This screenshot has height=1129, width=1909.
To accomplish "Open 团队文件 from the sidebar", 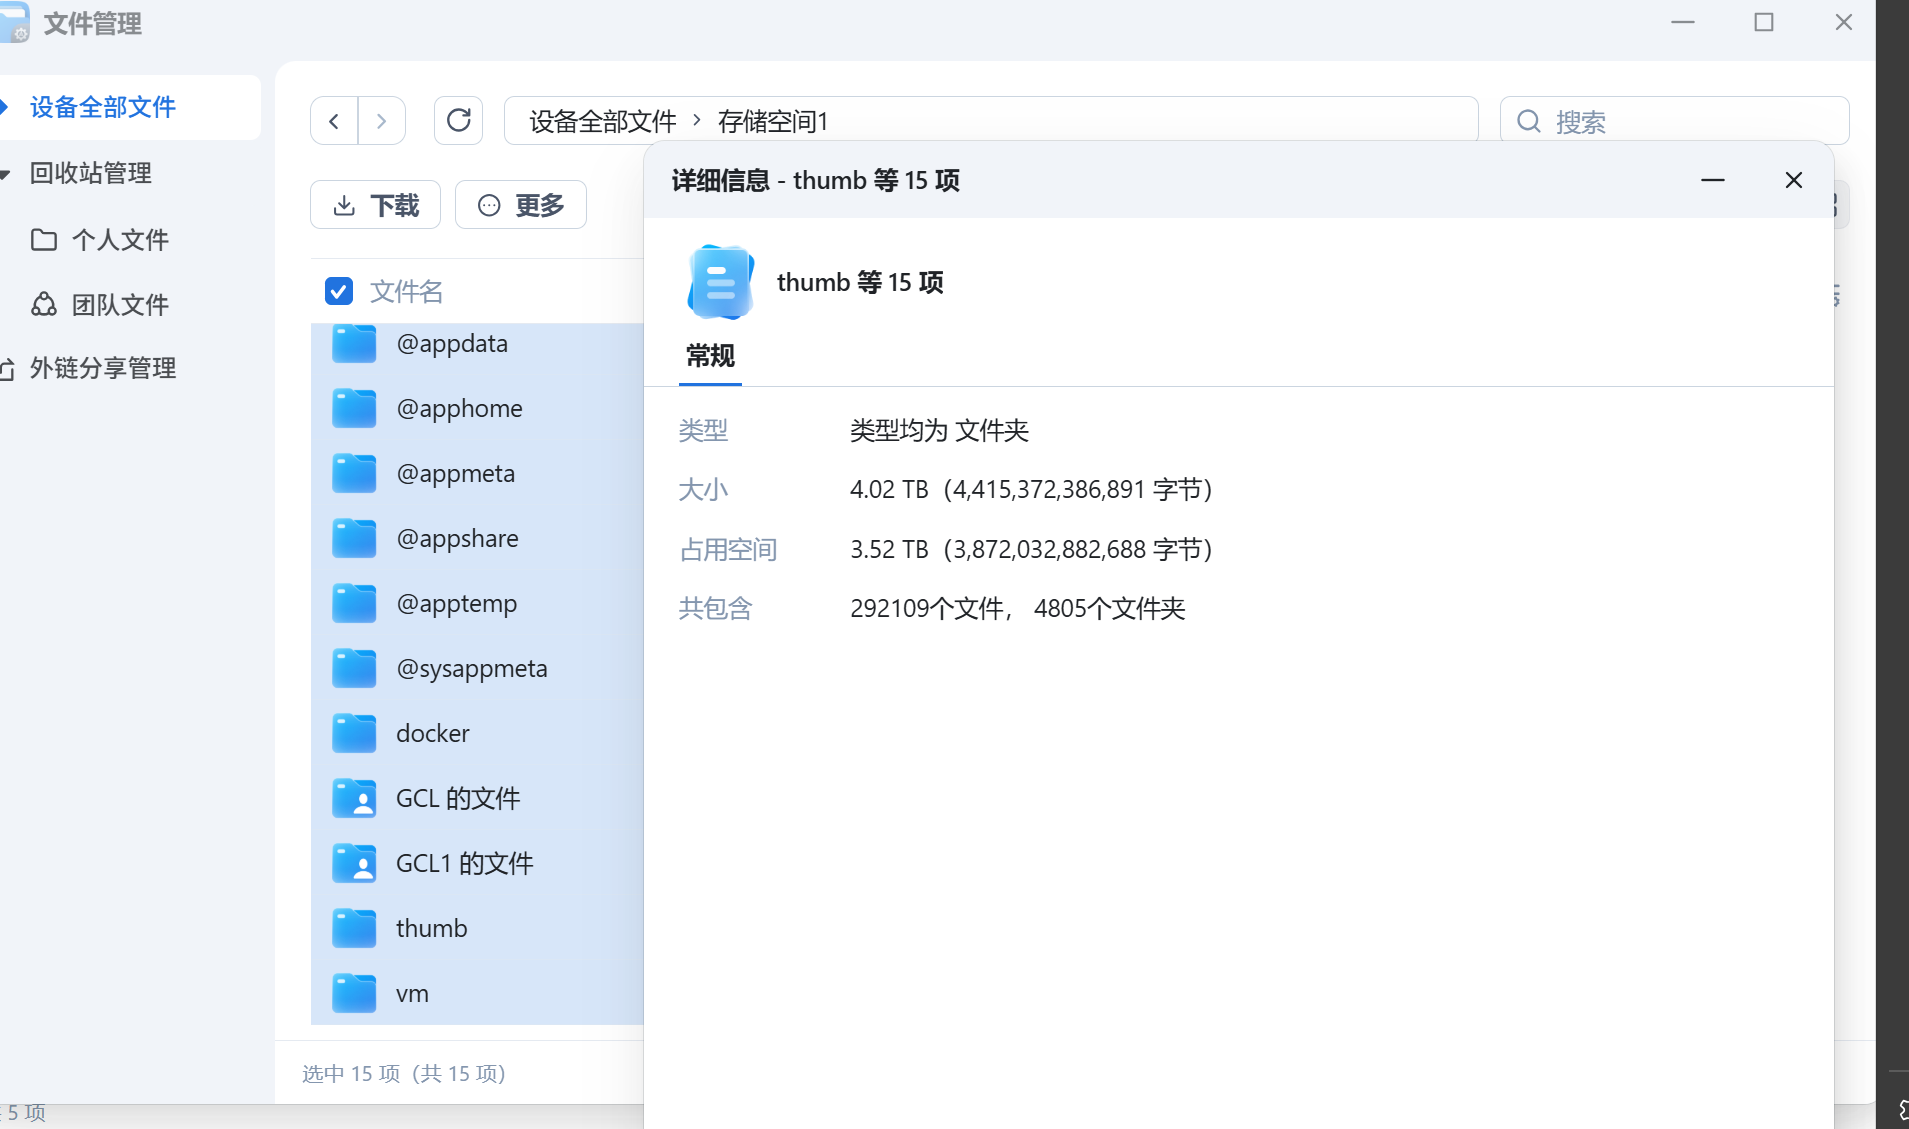I will tap(122, 304).
